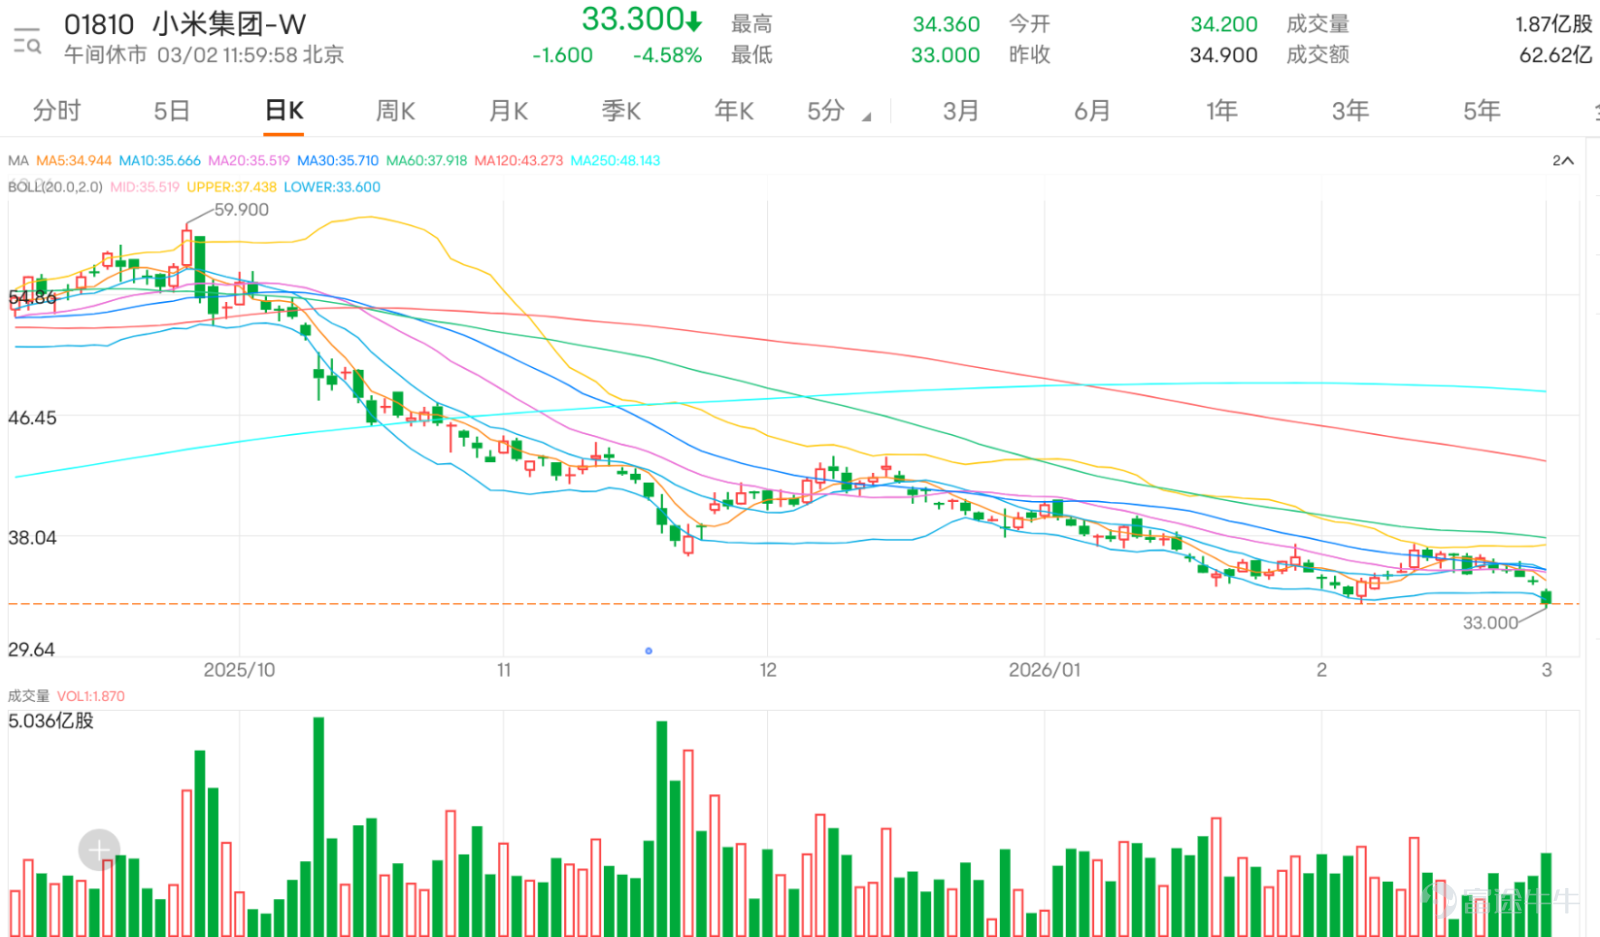This screenshot has width=1600, height=937.
Task: Click the stock name 小米集团-W
Action: [x=229, y=24]
